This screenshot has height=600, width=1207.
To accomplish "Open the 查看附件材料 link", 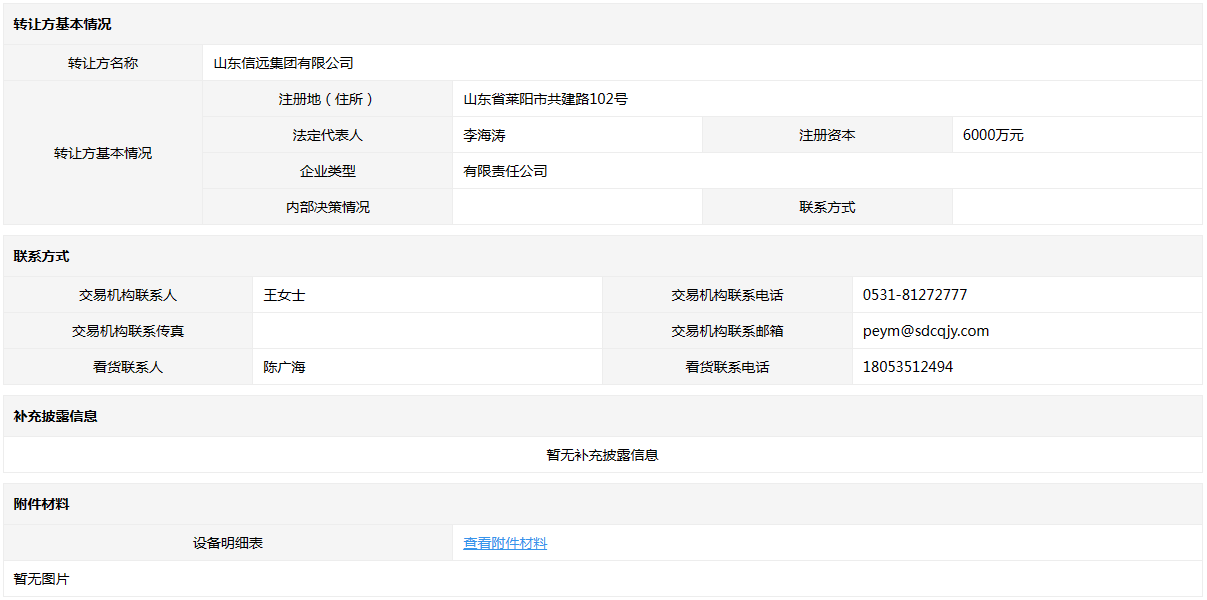I will 505,543.
